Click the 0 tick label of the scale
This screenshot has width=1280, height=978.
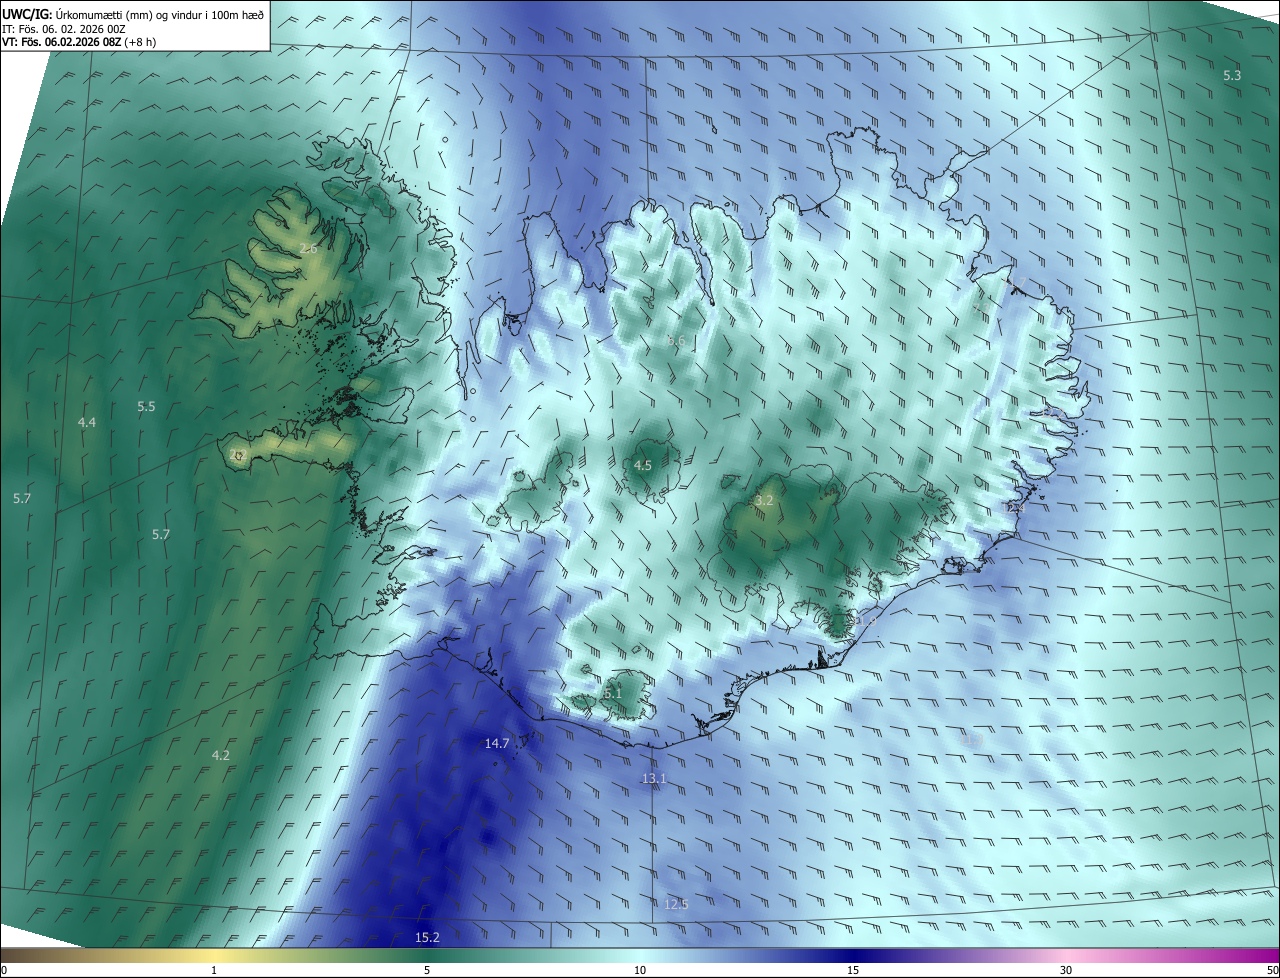click(x=4, y=970)
